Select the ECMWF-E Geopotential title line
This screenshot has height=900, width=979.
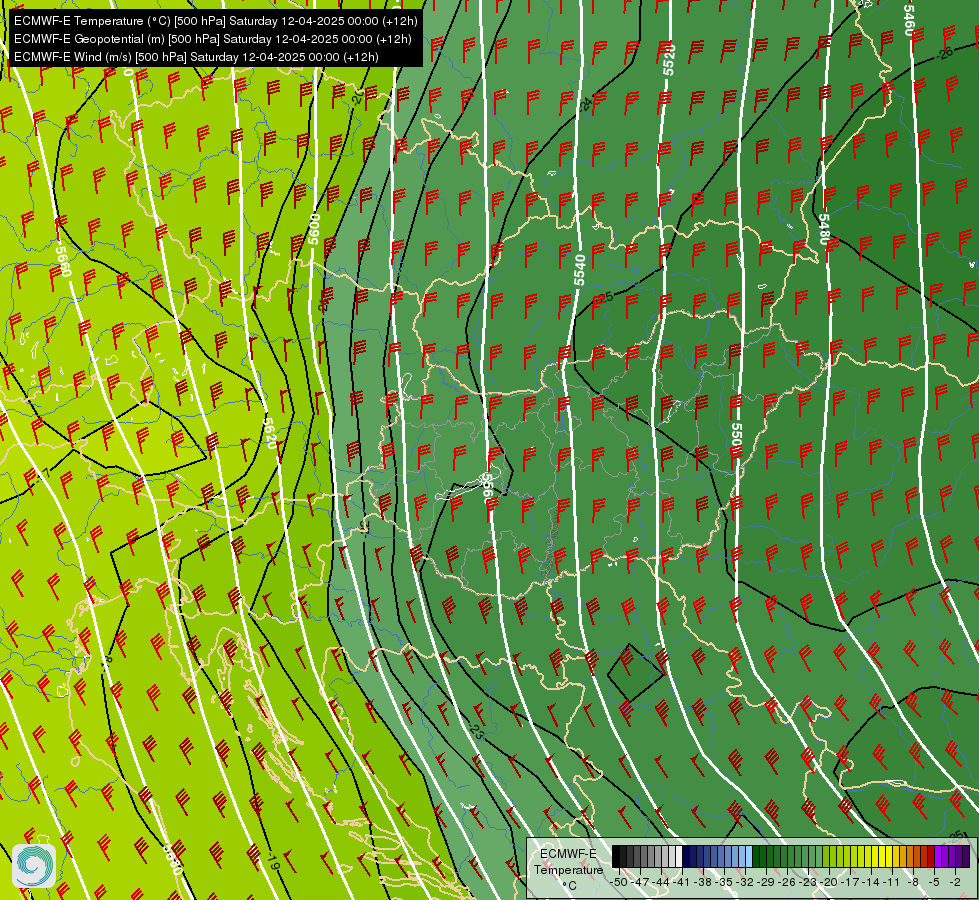pos(212,39)
